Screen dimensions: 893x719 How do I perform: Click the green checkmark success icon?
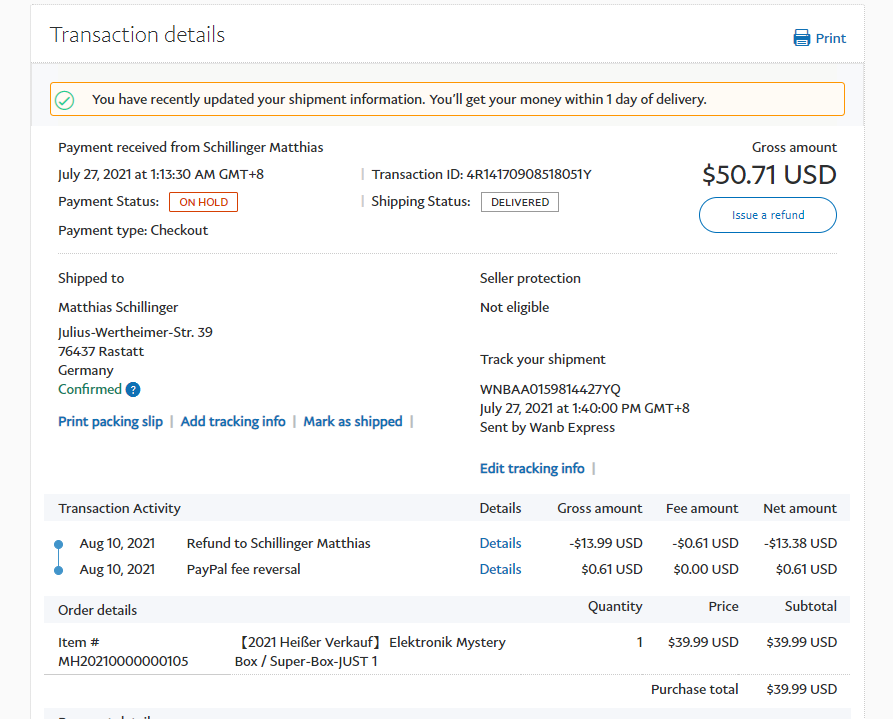pyautogui.click(x=65, y=100)
